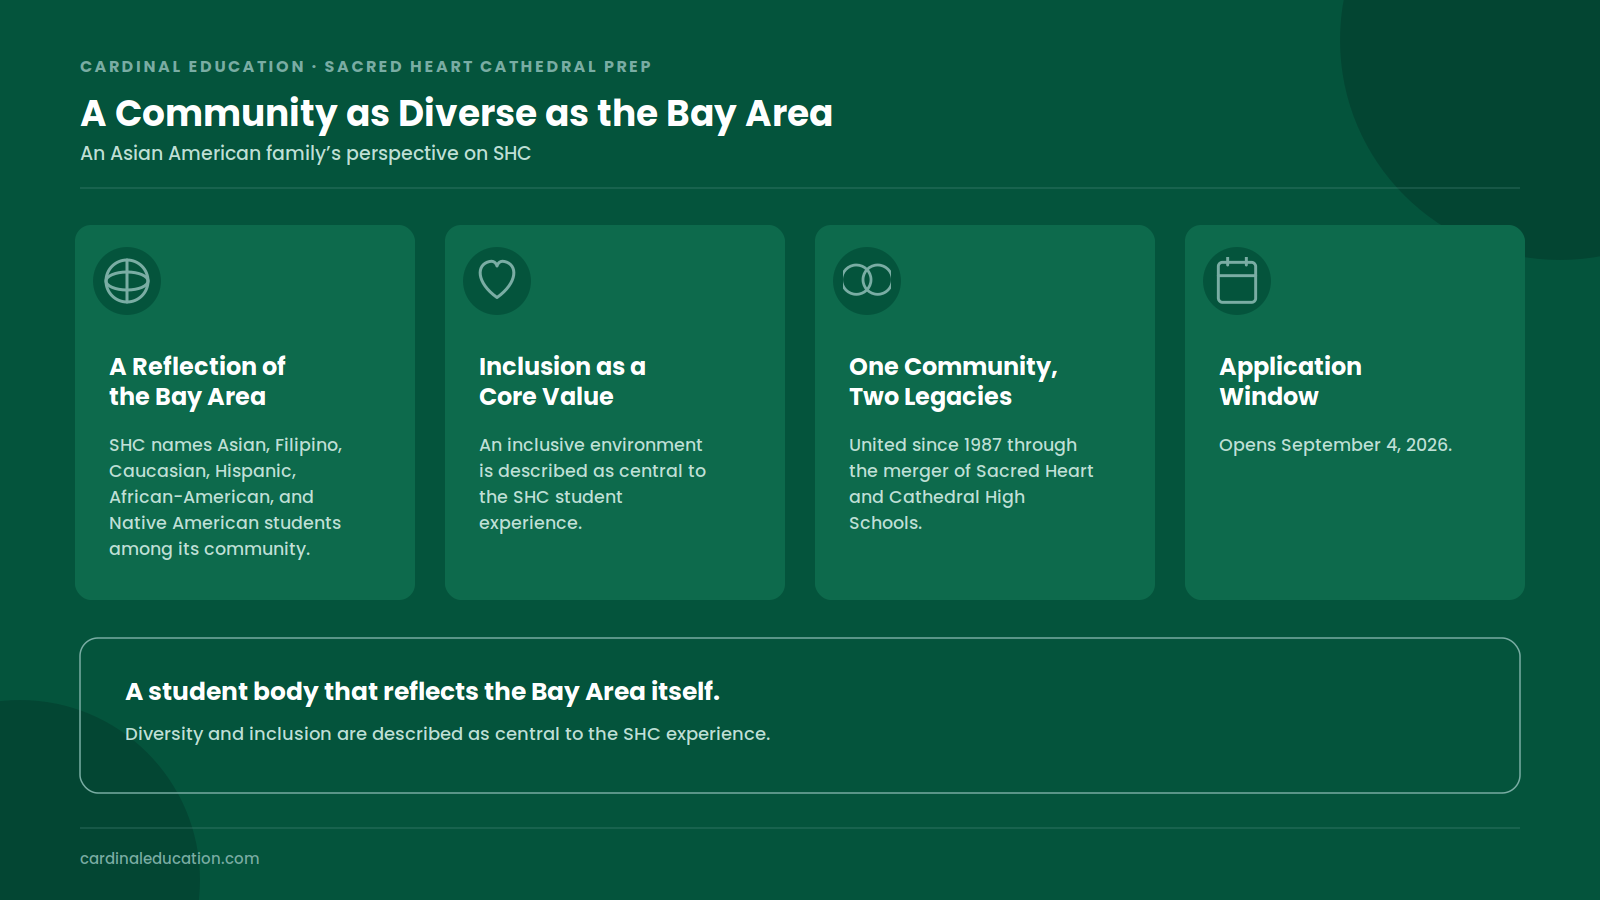
Task: Open the cardinaleducation.com link
Action: pyautogui.click(x=170, y=858)
